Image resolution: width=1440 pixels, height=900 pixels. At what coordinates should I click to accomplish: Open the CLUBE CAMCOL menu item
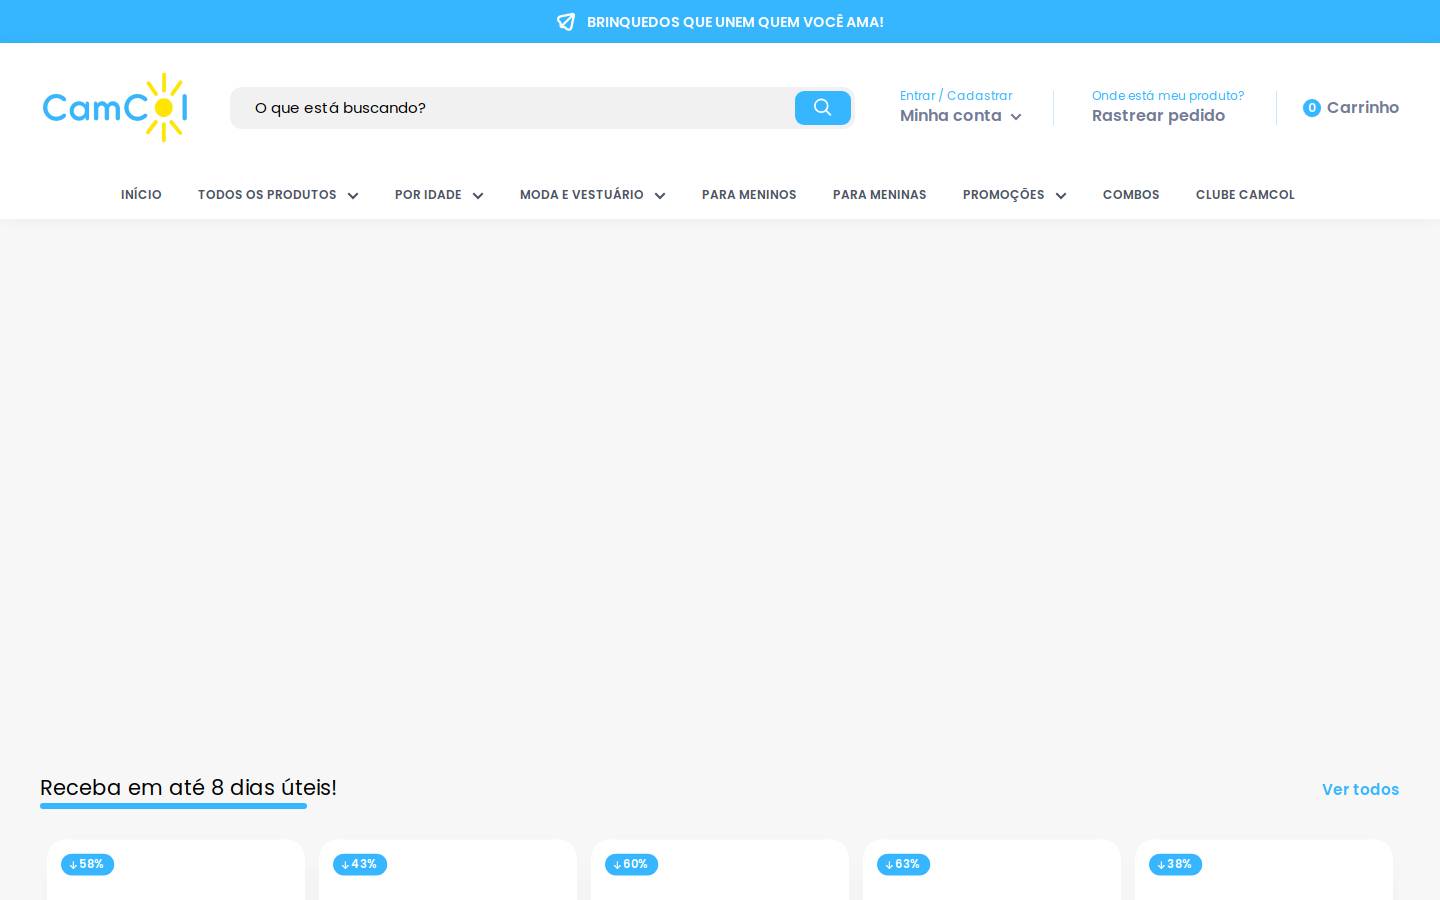(x=1245, y=195)
